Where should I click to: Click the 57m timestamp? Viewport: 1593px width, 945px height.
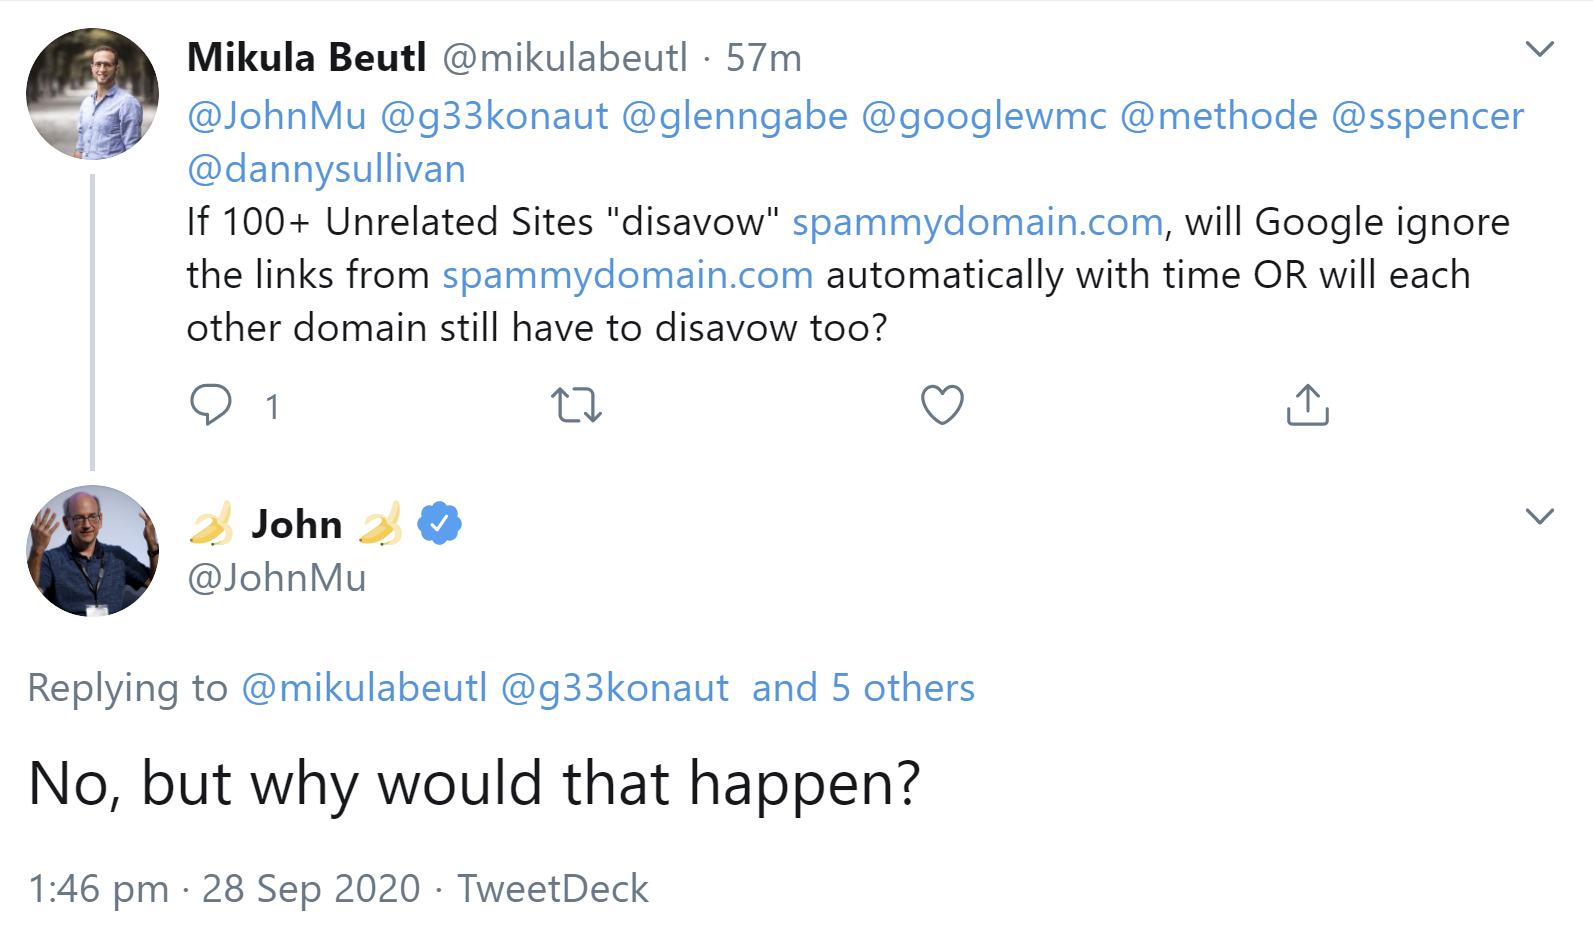[765, 57]
